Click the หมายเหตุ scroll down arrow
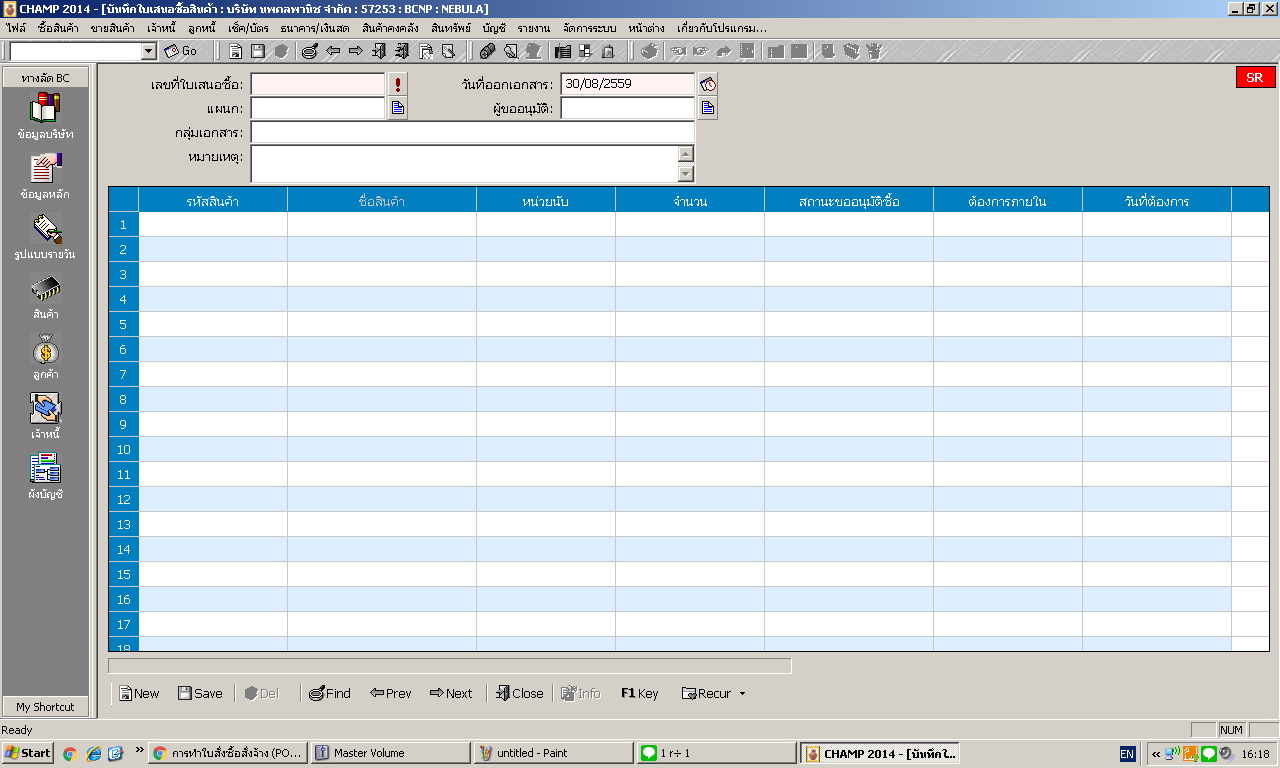The width and height of the screenshot is (1280, 768). tap(686, 175)
